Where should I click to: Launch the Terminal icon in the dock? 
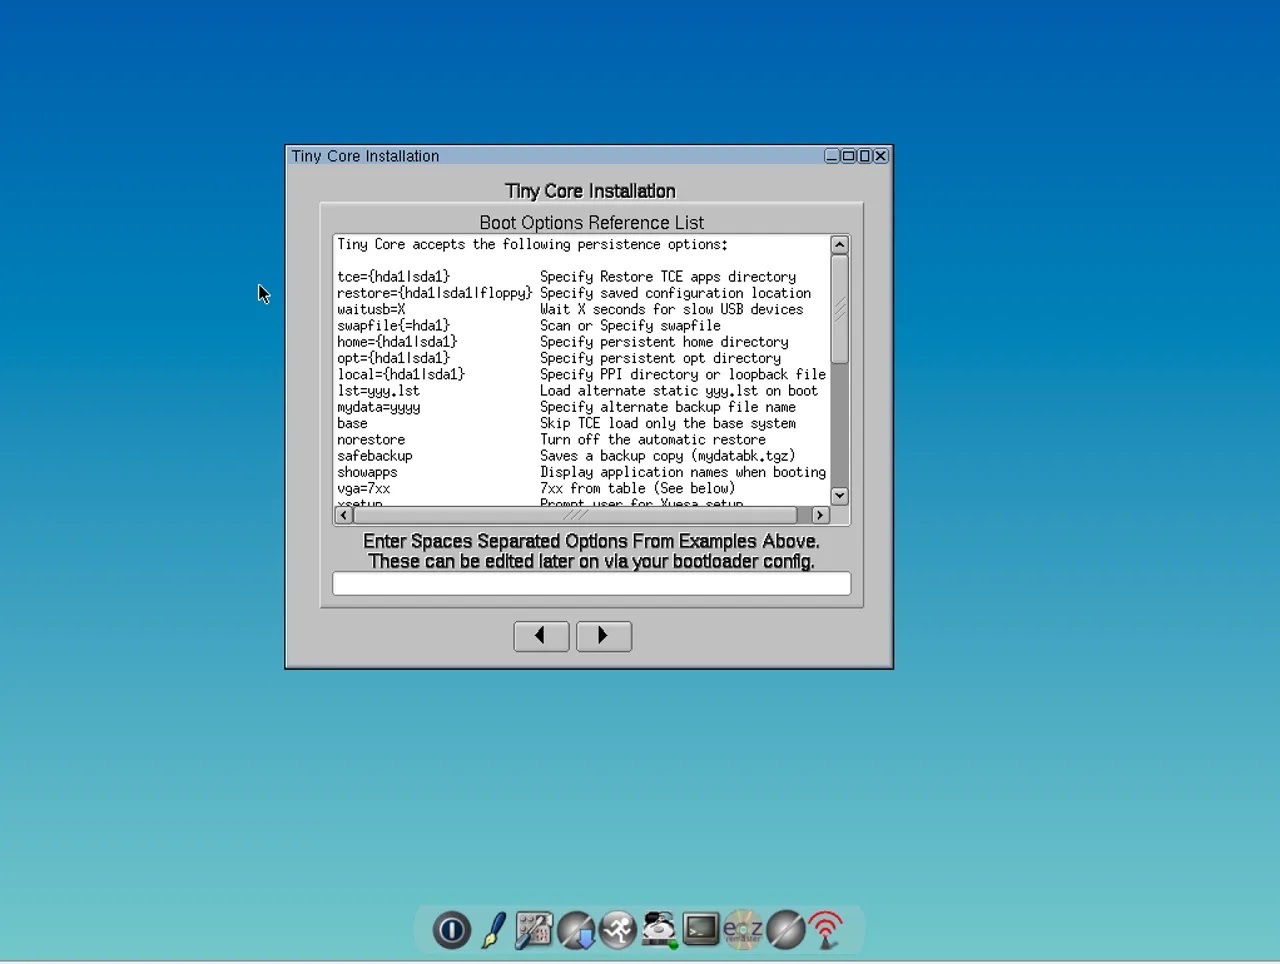(701, 930)
